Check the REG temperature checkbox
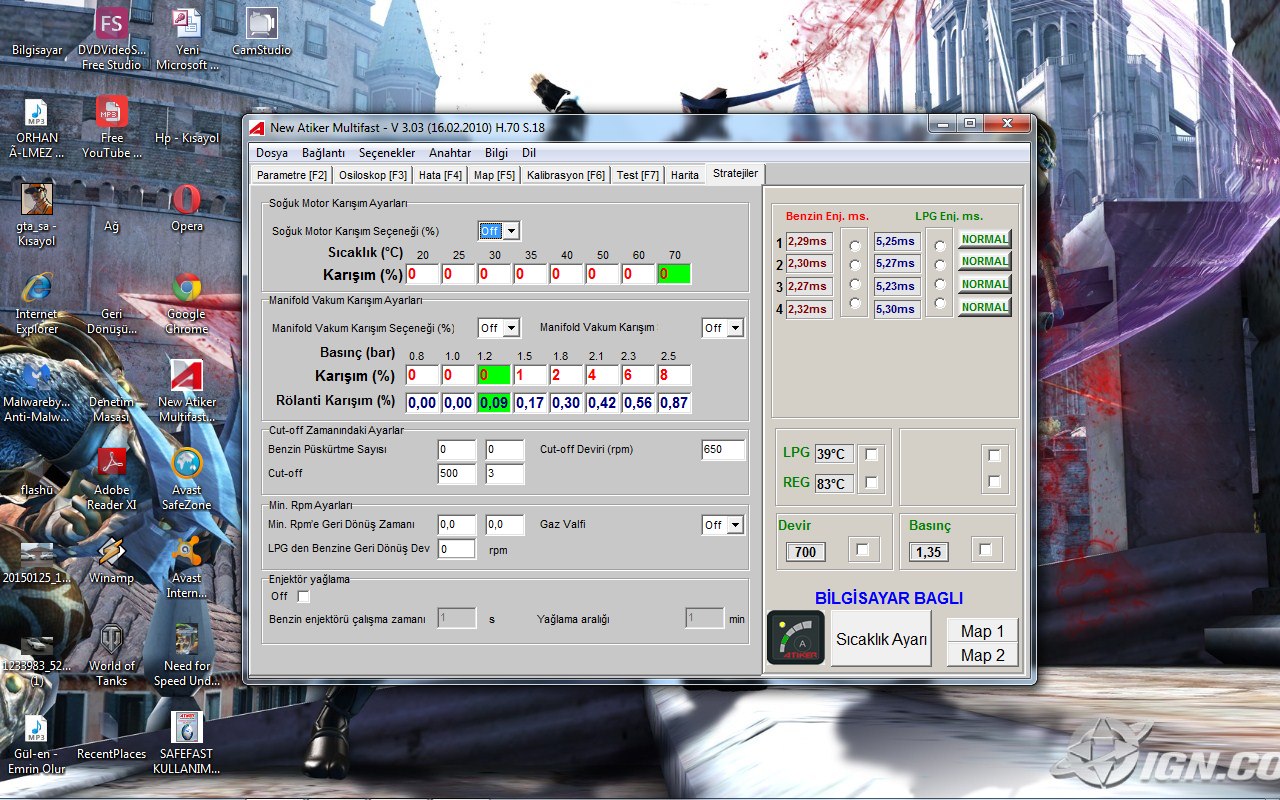 871,482
